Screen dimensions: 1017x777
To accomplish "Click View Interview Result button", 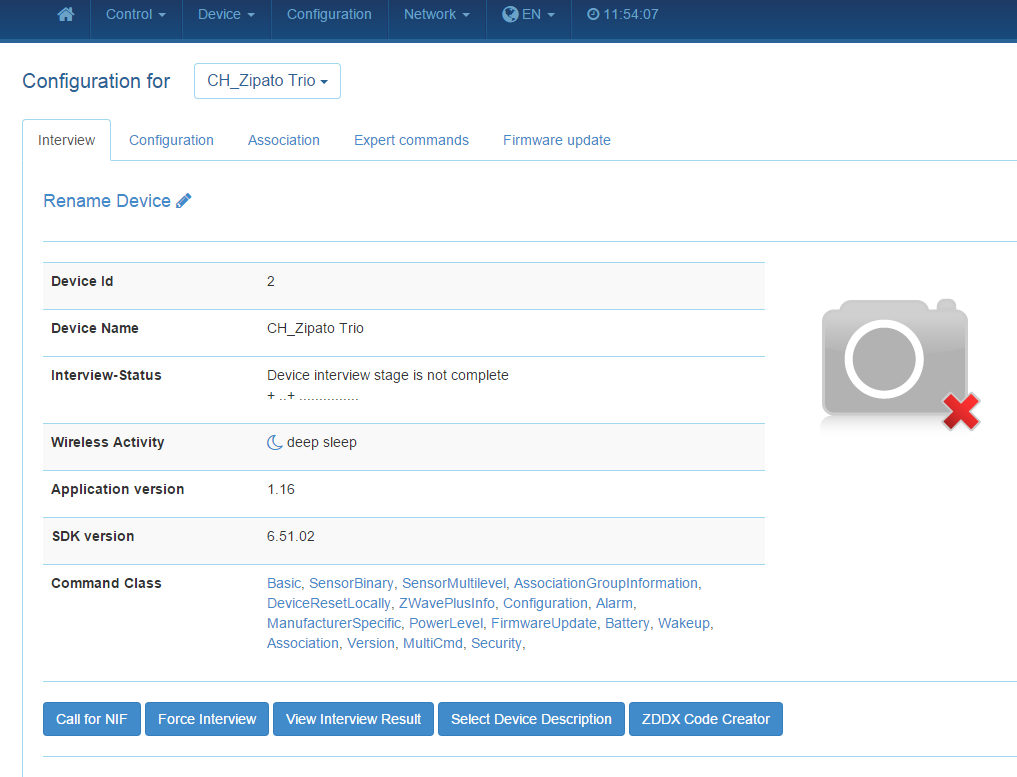I will coord(353,719).
